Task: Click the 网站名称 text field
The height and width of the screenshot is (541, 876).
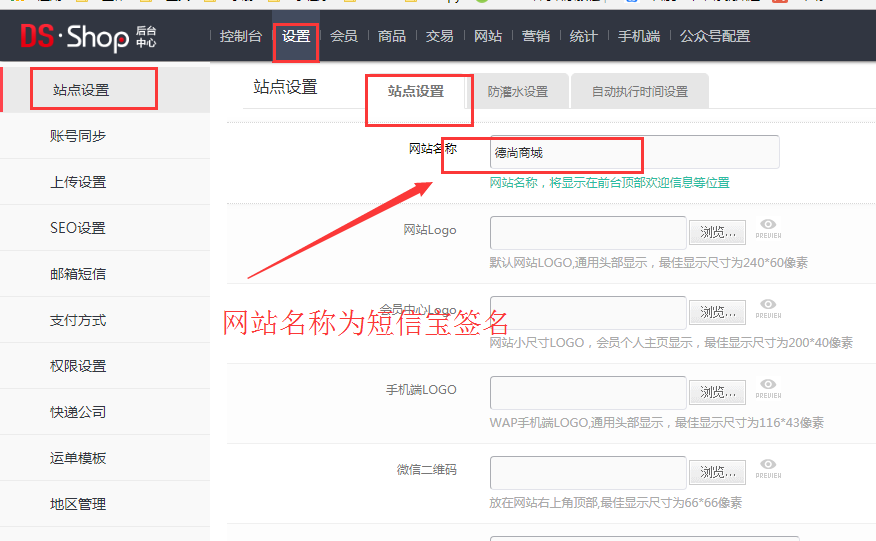Action: pos(634,153)
